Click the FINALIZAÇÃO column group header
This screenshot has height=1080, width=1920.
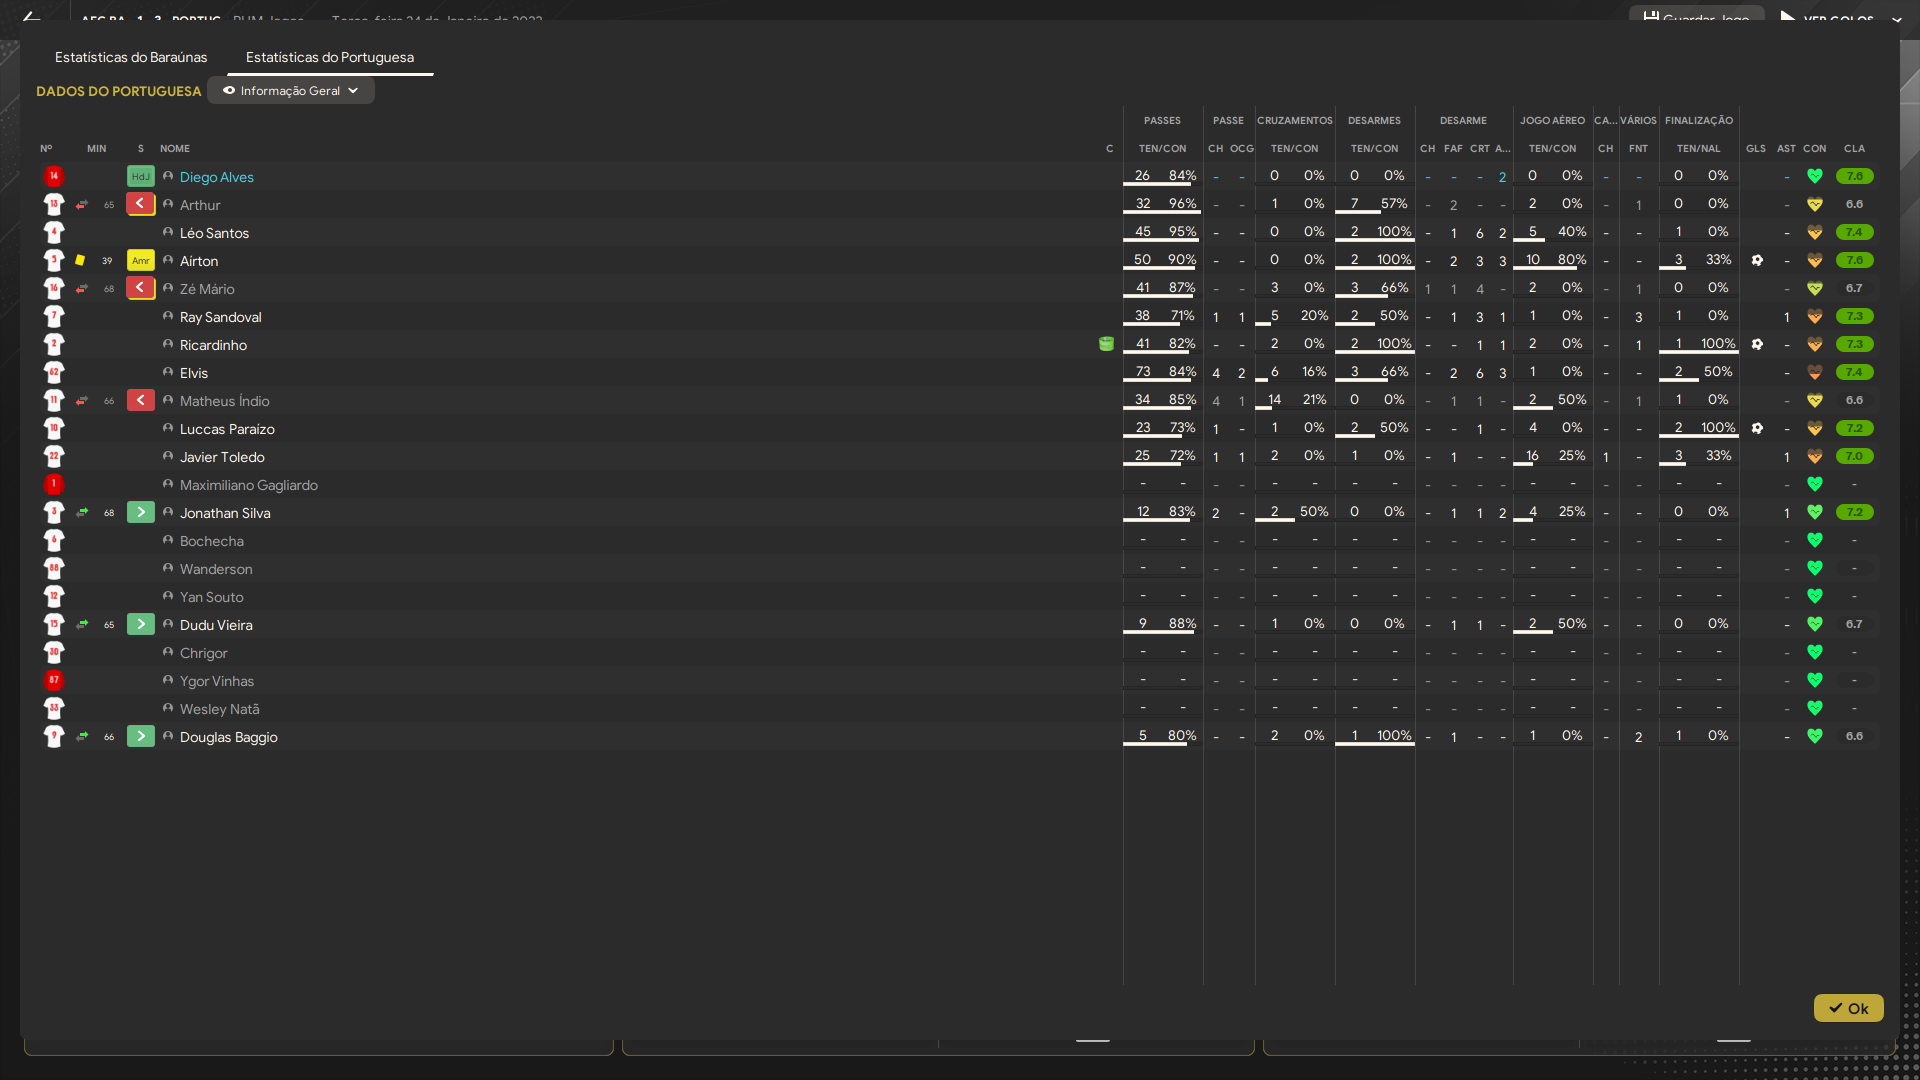[x=1699, y=120]
